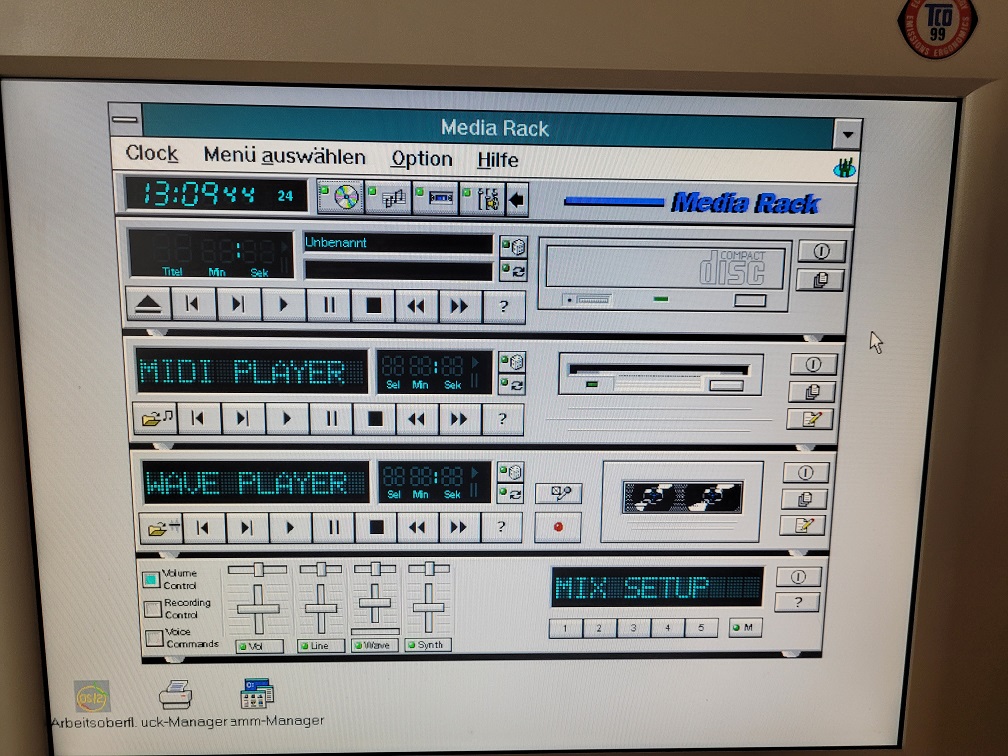1008x756 pixels.
Task: Play in the Wave player
Action: pyautogui.click(x=290, y=528)
